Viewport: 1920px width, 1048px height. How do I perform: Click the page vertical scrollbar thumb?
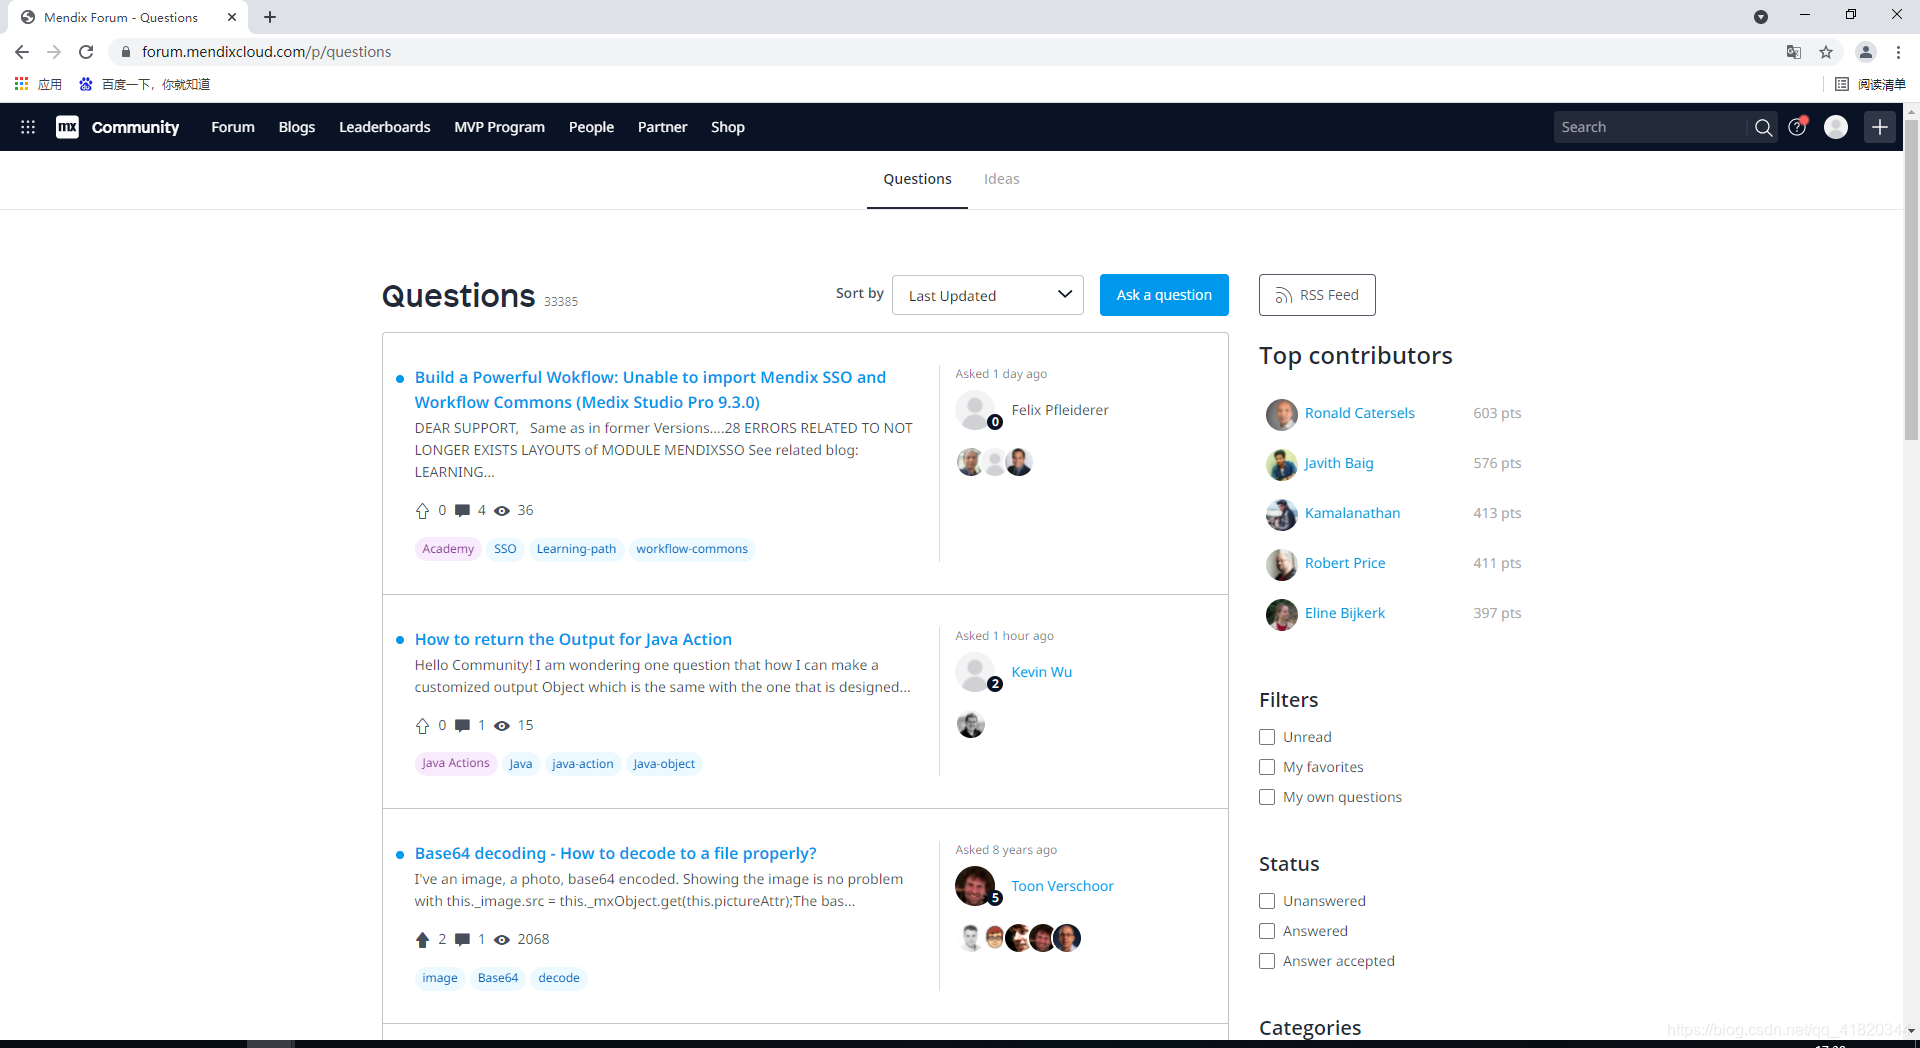coord(1911,280)
